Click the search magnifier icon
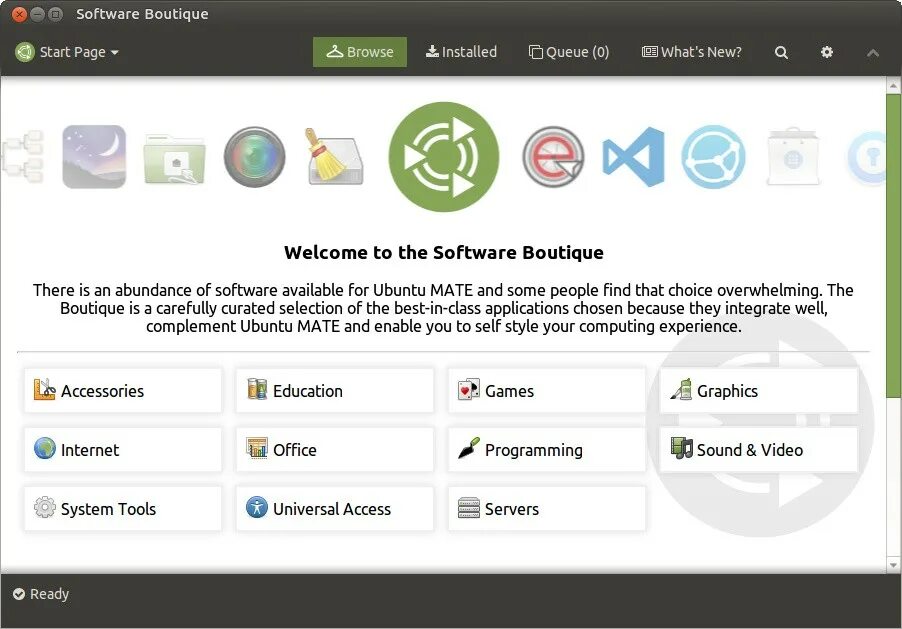 coord(781,52)
